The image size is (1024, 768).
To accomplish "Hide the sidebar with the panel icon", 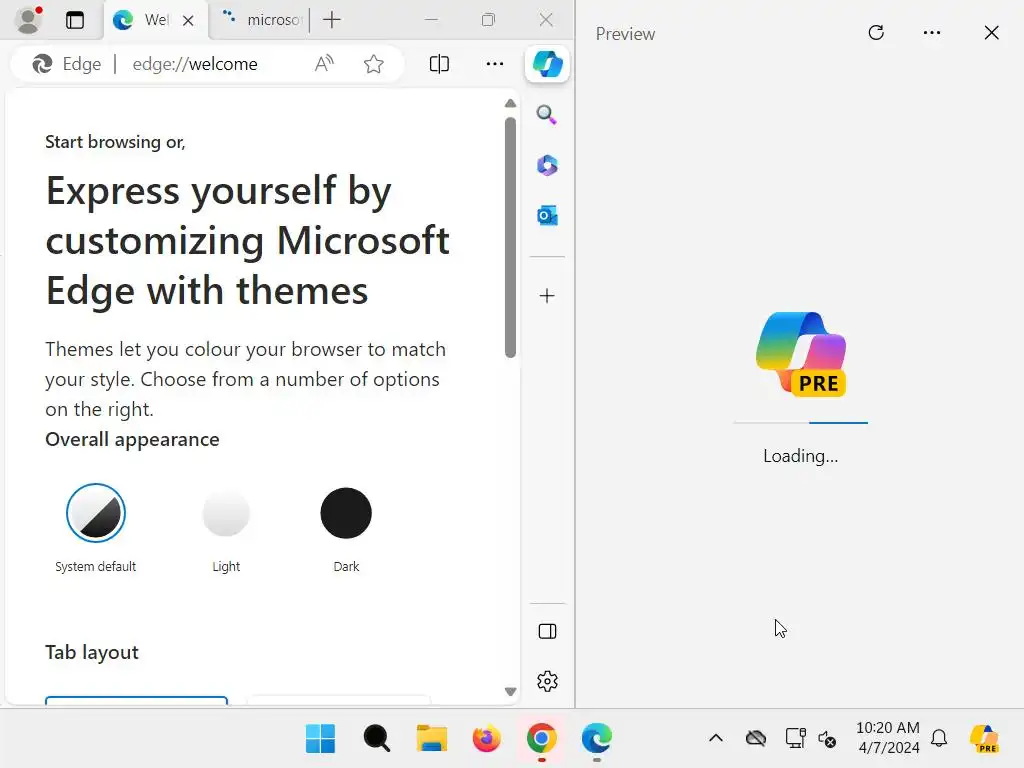I will 547,632.
